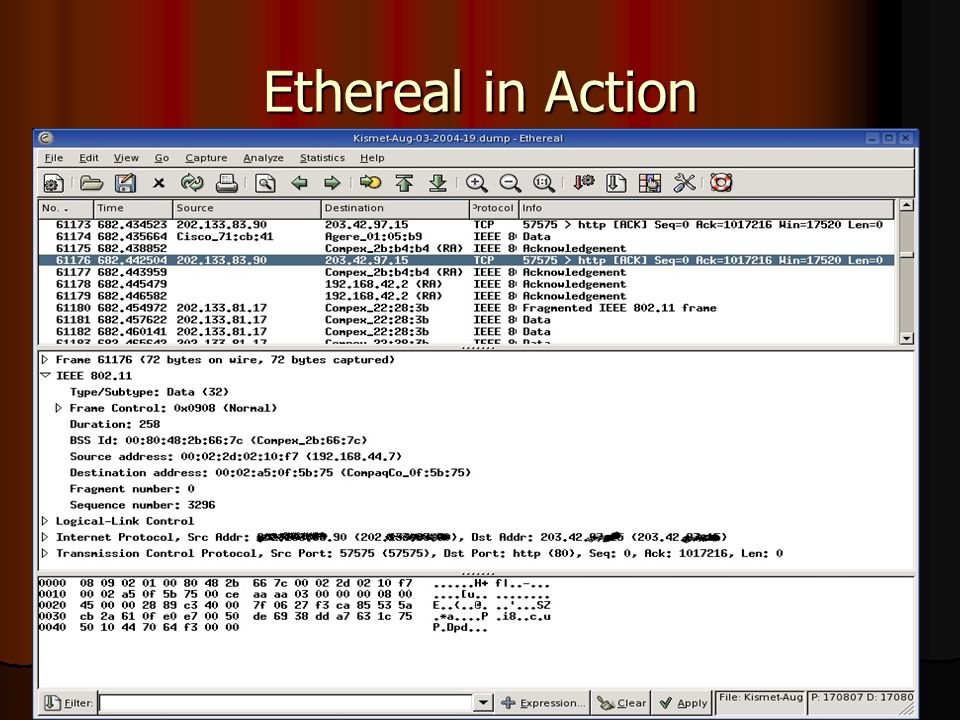Select highlighted packet 61176 row
This screenshot has height=720, width=960.
coord(466,260)
